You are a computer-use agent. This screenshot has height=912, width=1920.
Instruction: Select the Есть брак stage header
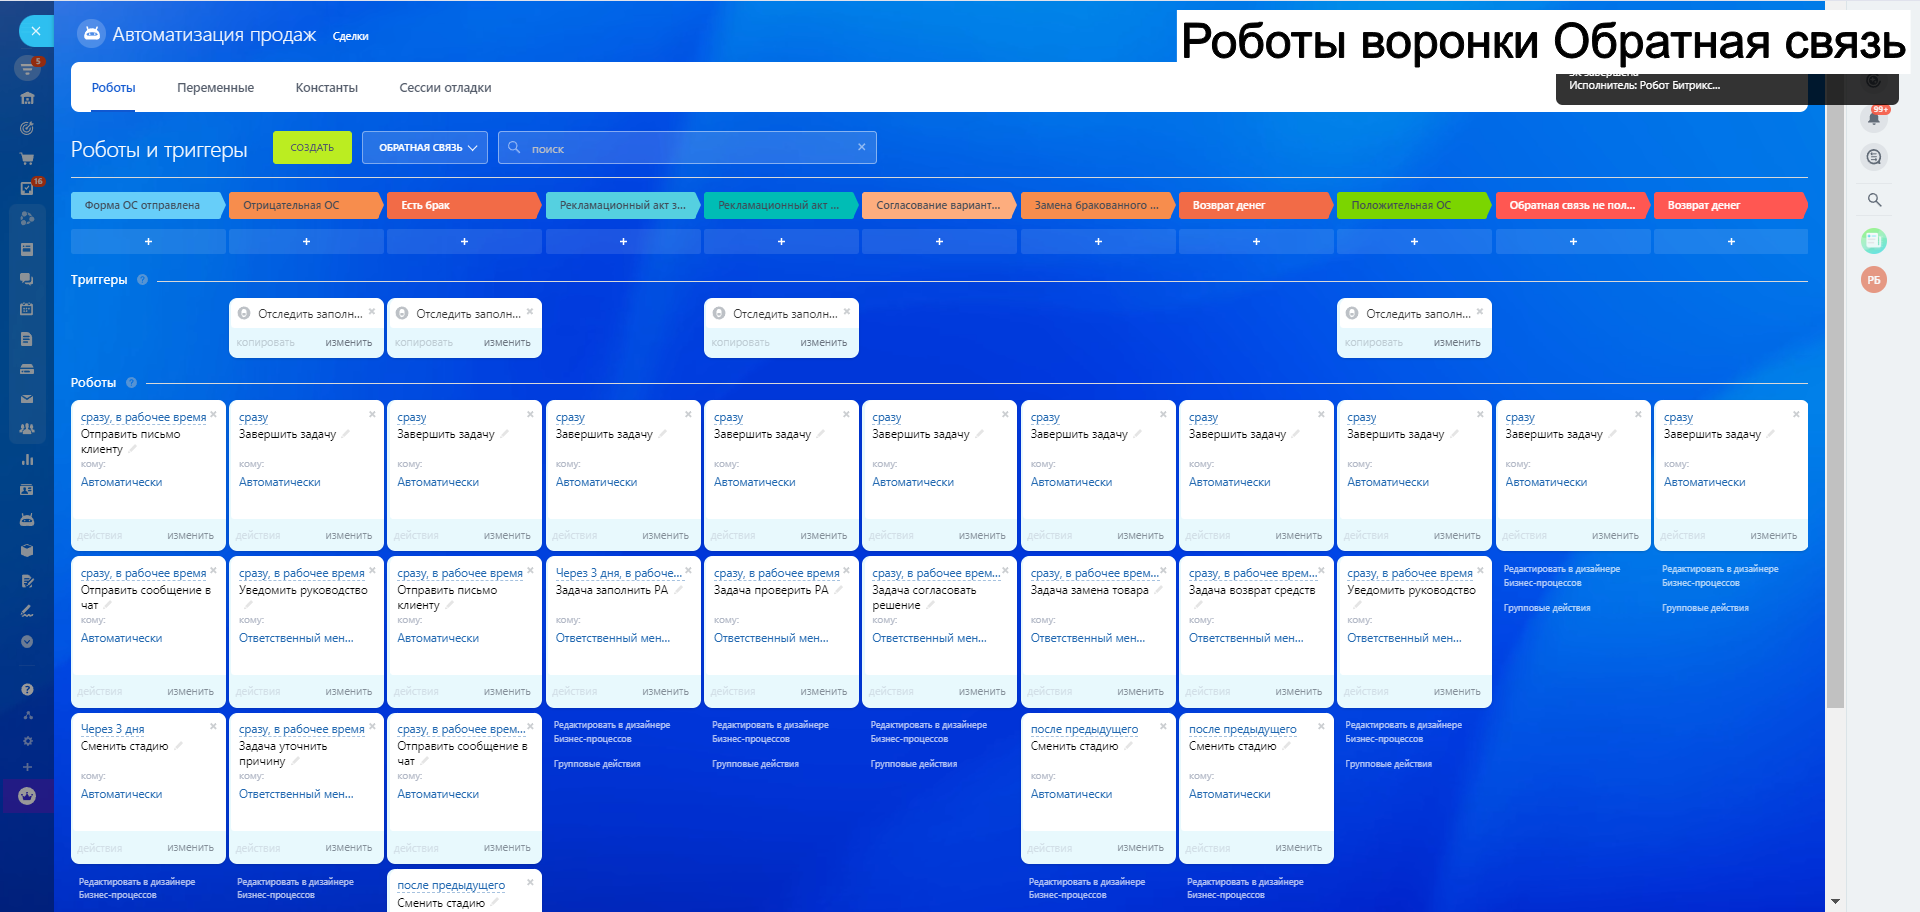(464, 205)
